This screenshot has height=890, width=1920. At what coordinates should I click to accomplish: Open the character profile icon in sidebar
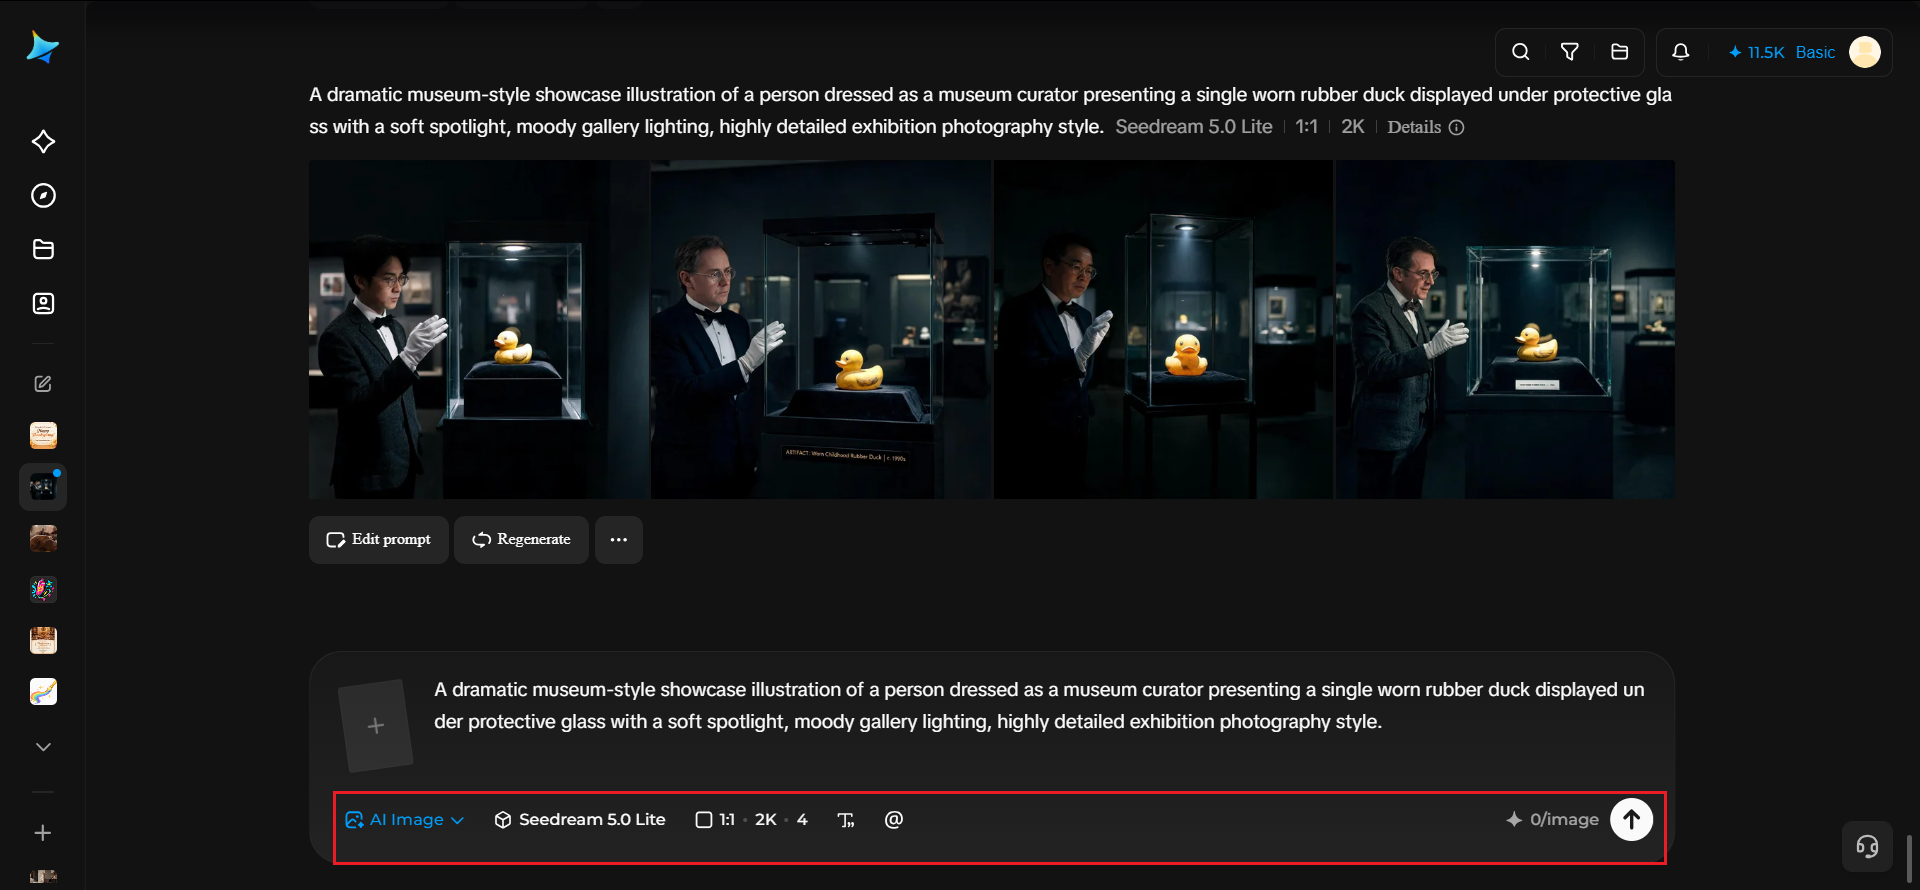pos(43,304)
